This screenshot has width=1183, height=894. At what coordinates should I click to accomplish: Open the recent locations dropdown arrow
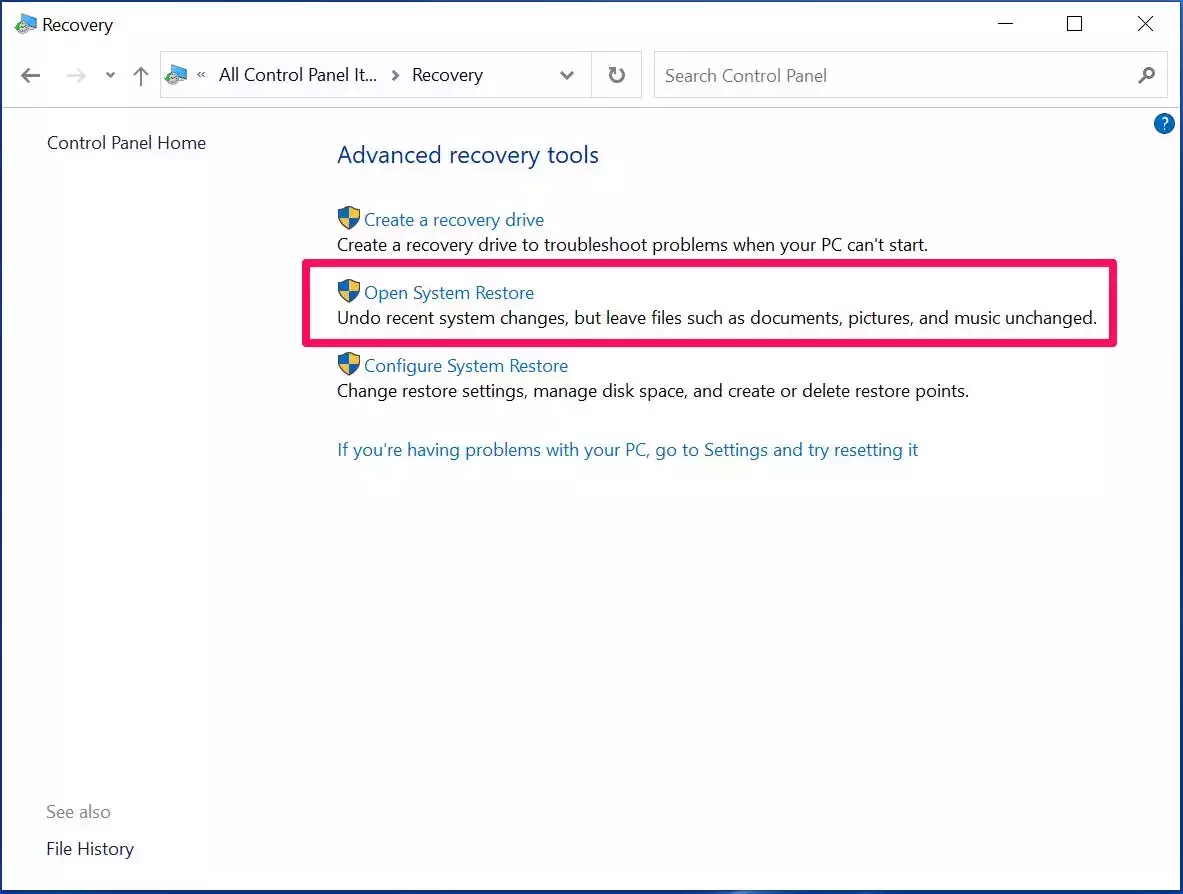(x=110, y=76)
